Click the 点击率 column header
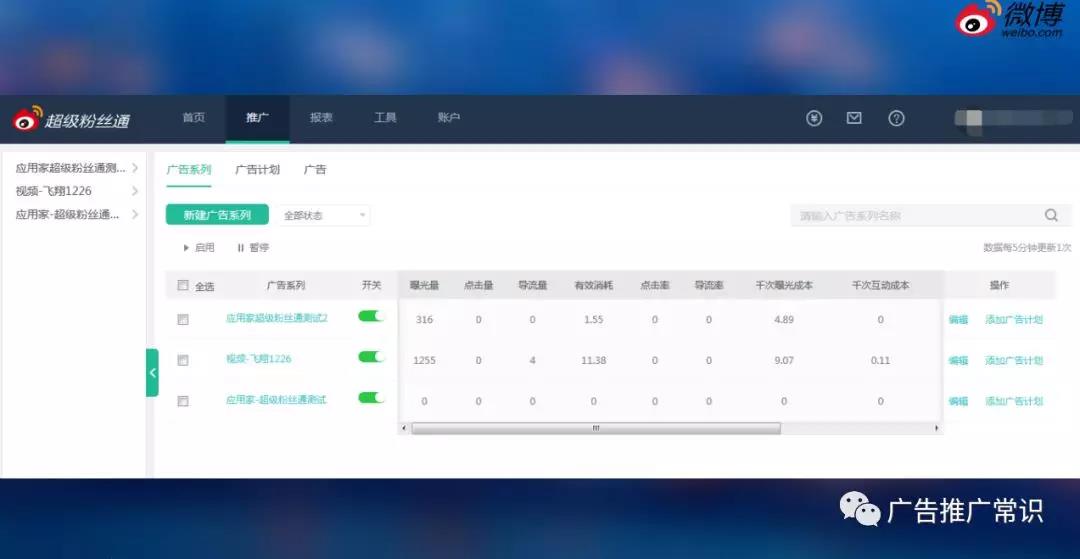 coord(654,285)
